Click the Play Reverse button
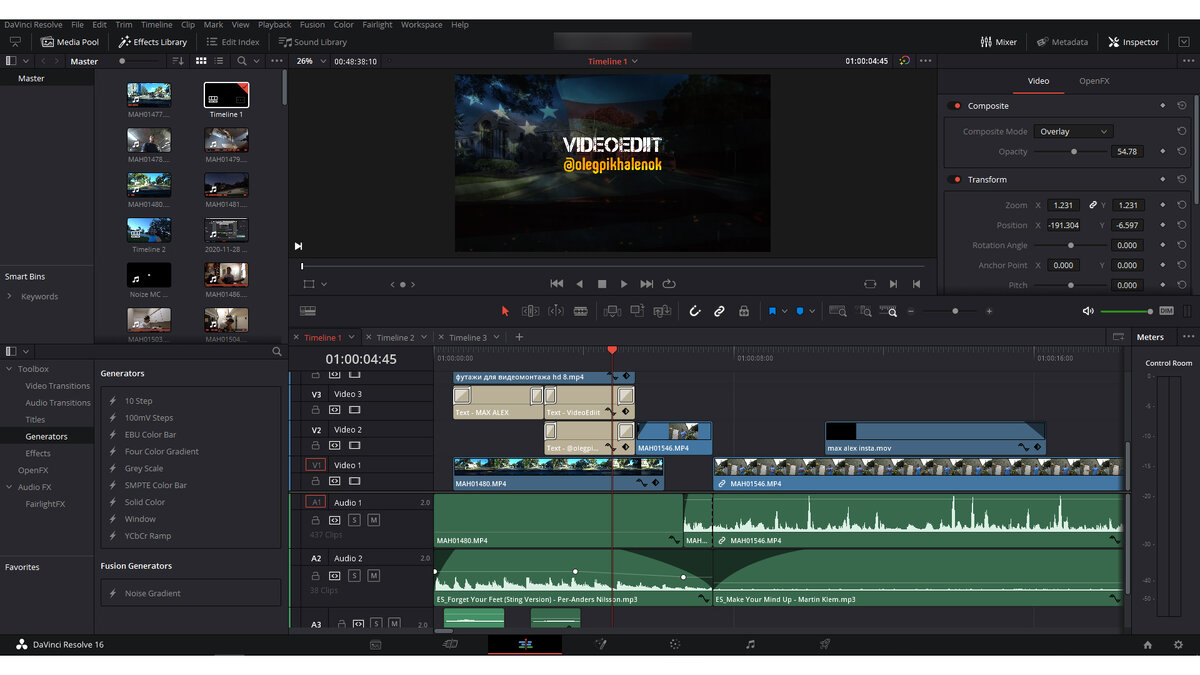1200x675 pixels. (x=579, y=284)
